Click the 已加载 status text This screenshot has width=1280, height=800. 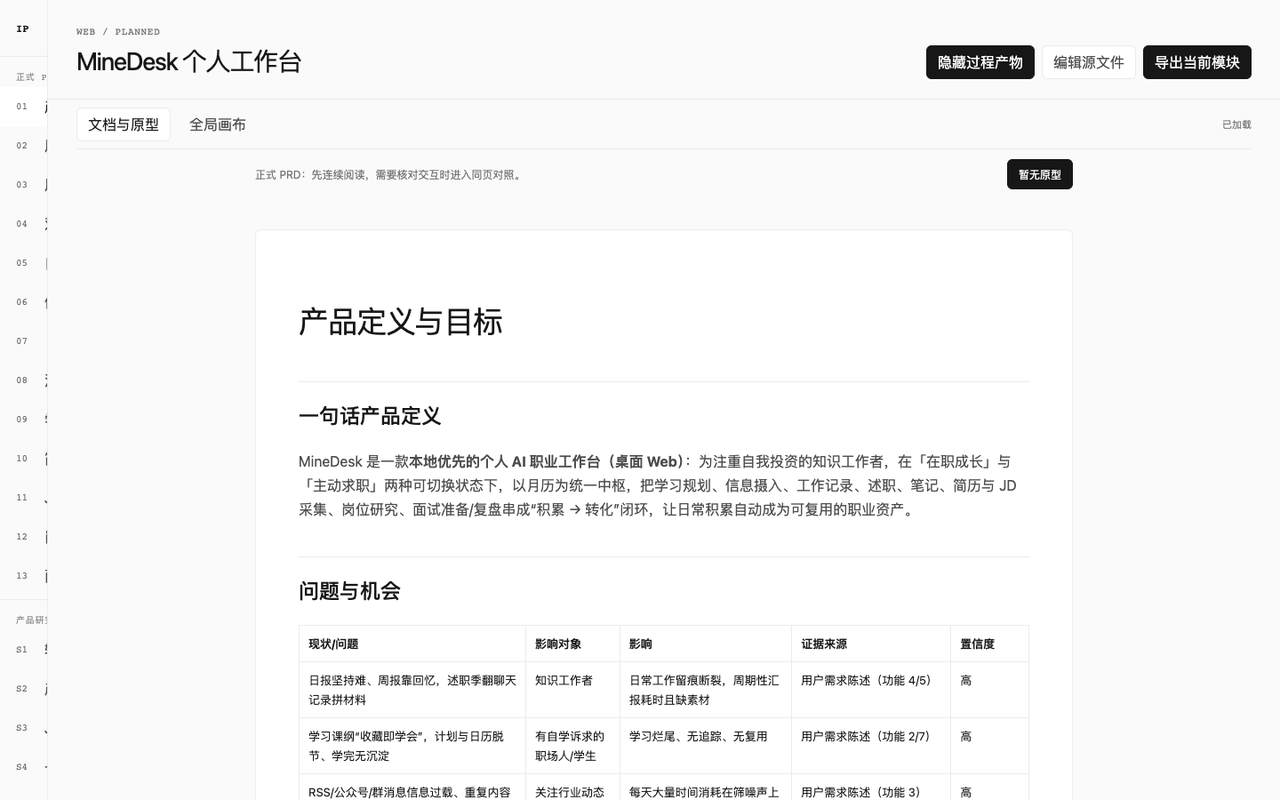(1236, 125)
